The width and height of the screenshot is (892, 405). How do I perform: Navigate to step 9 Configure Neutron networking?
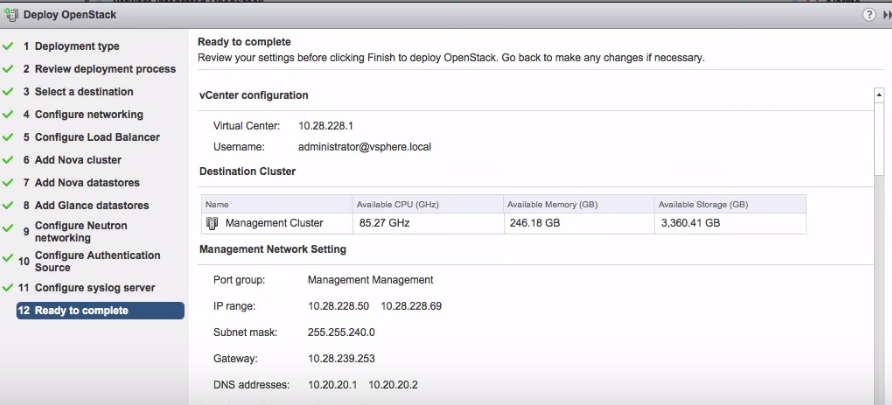click(x=80, y=232)
